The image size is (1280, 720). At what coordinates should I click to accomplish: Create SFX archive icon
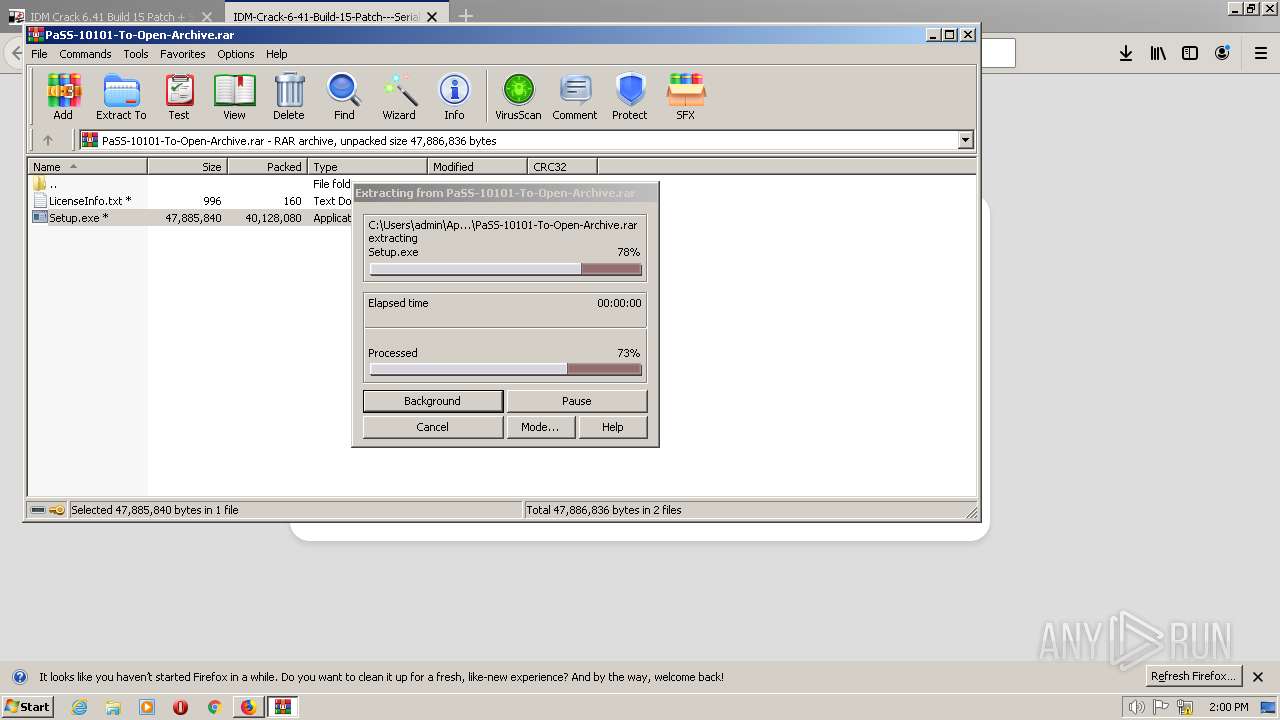pyautogui.click(x=685, y=97)
